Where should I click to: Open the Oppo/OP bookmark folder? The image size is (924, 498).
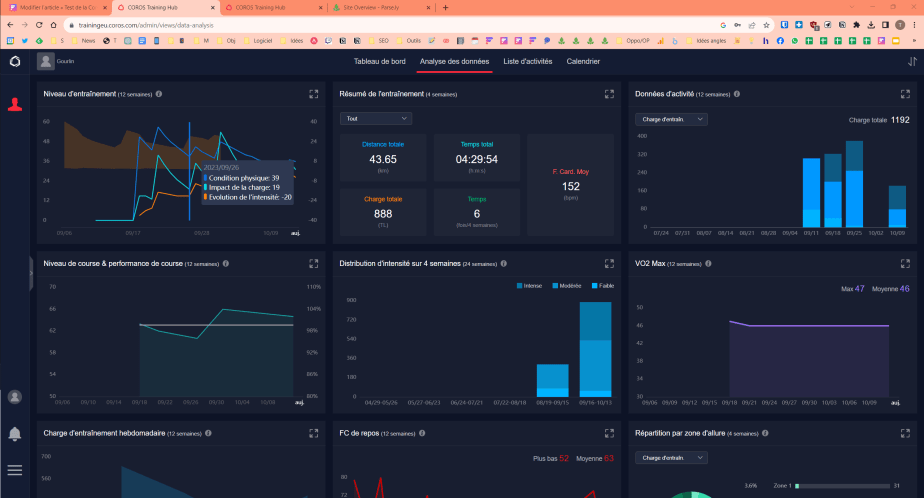tap(632, 41)
